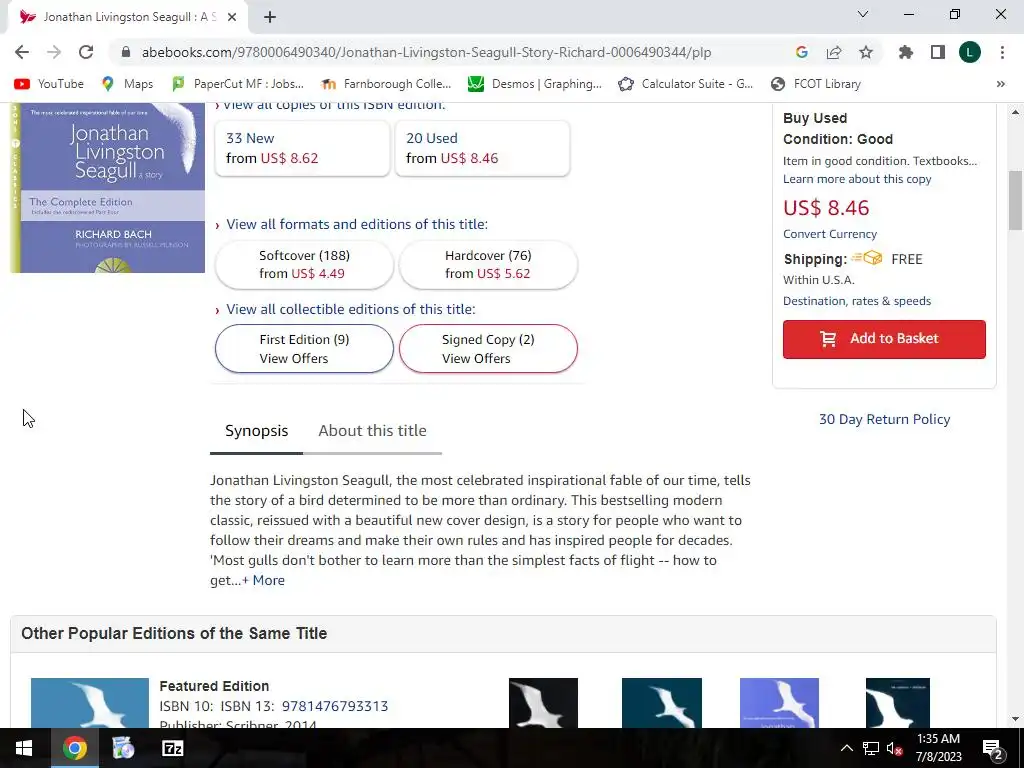Open view all formats and editions link
The width and height of the screenshot is (1024, 768).
[x=357, y=224]
